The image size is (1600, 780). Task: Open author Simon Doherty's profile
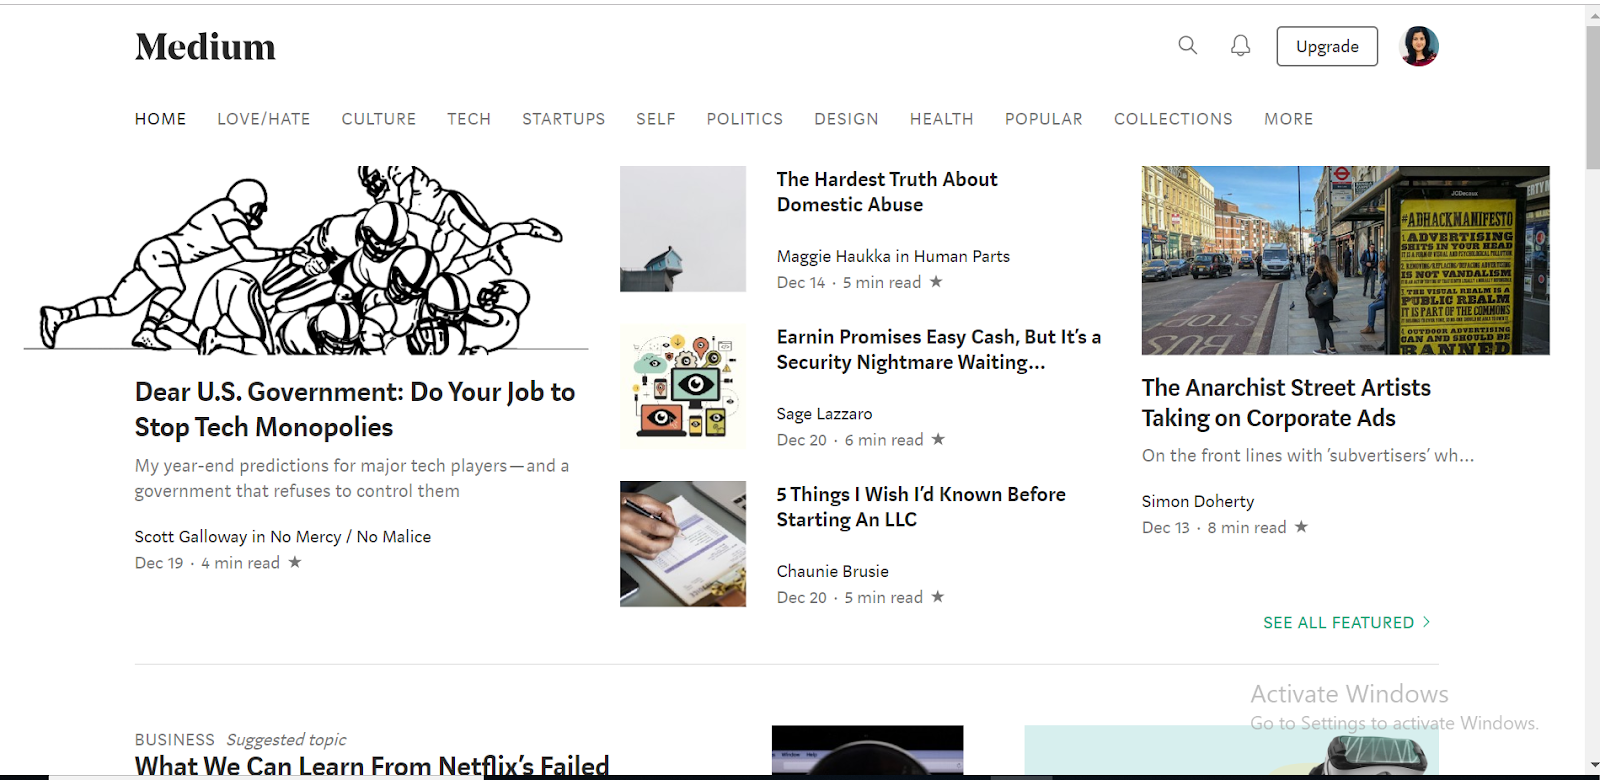click(1198, 501)
